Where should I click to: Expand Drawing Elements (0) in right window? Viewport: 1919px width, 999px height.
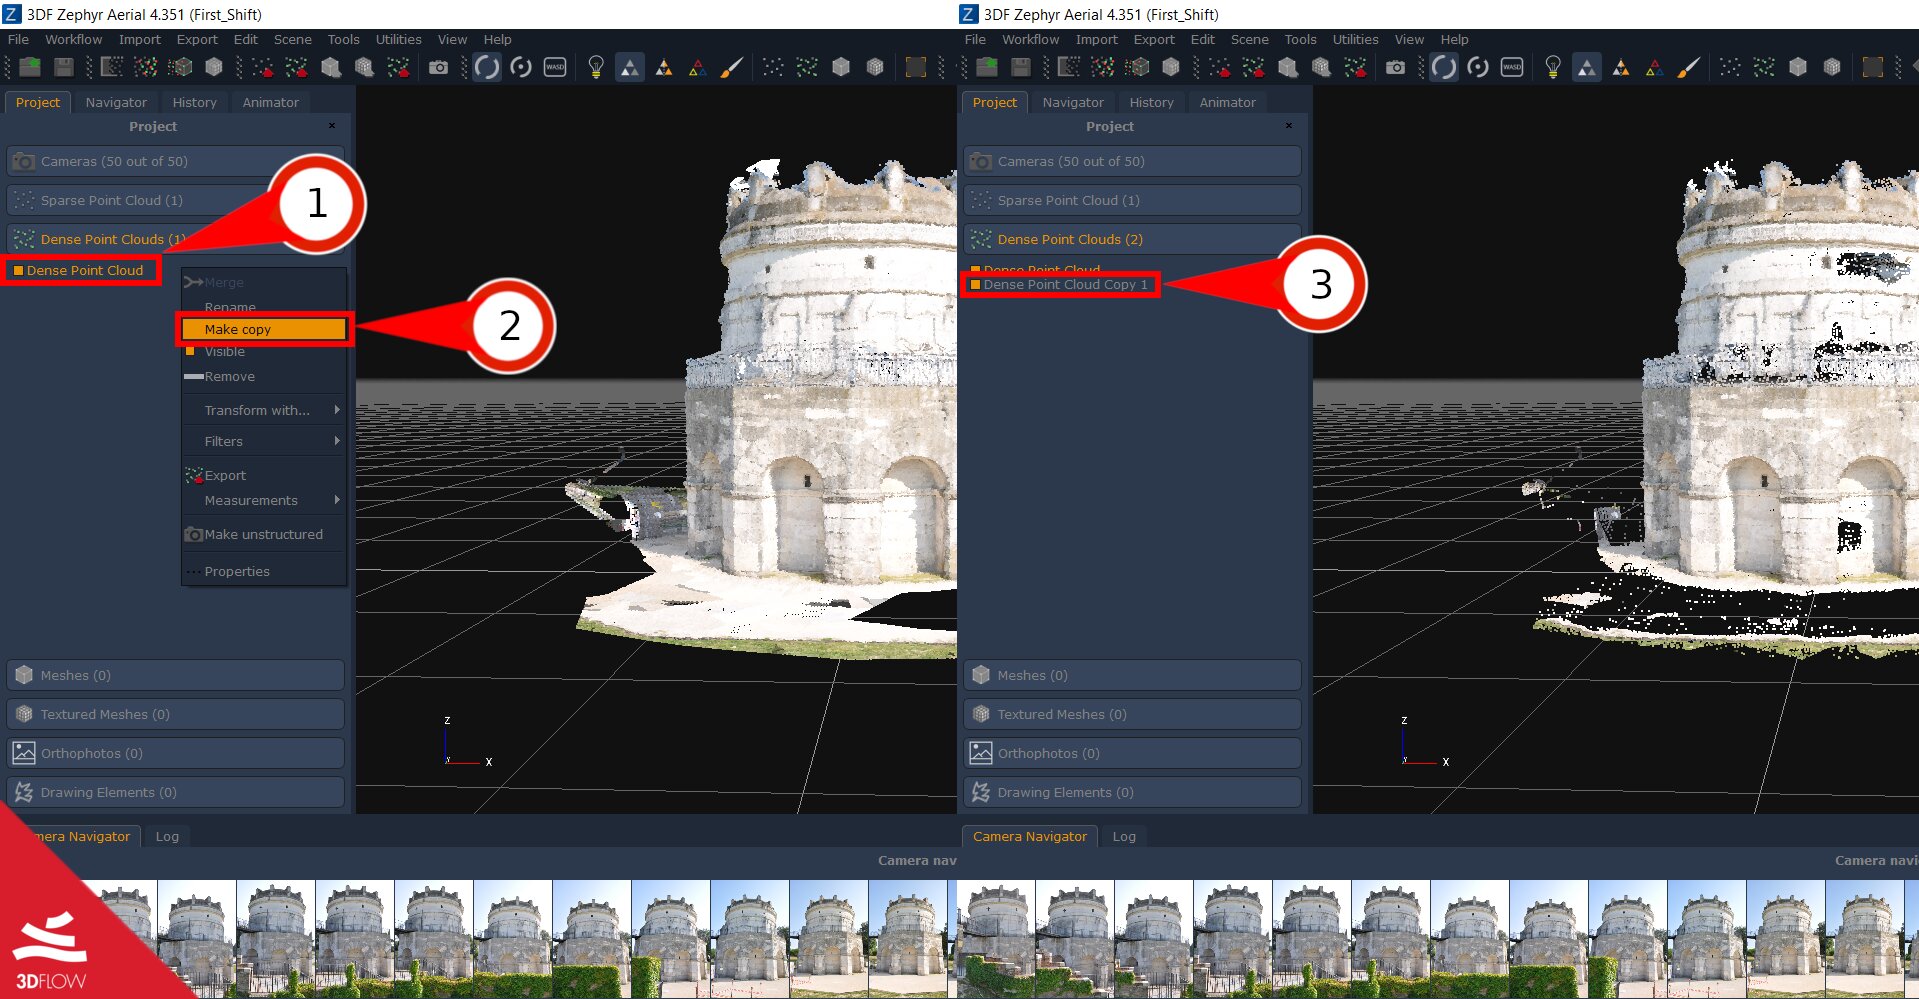[x=1132, y=792]
